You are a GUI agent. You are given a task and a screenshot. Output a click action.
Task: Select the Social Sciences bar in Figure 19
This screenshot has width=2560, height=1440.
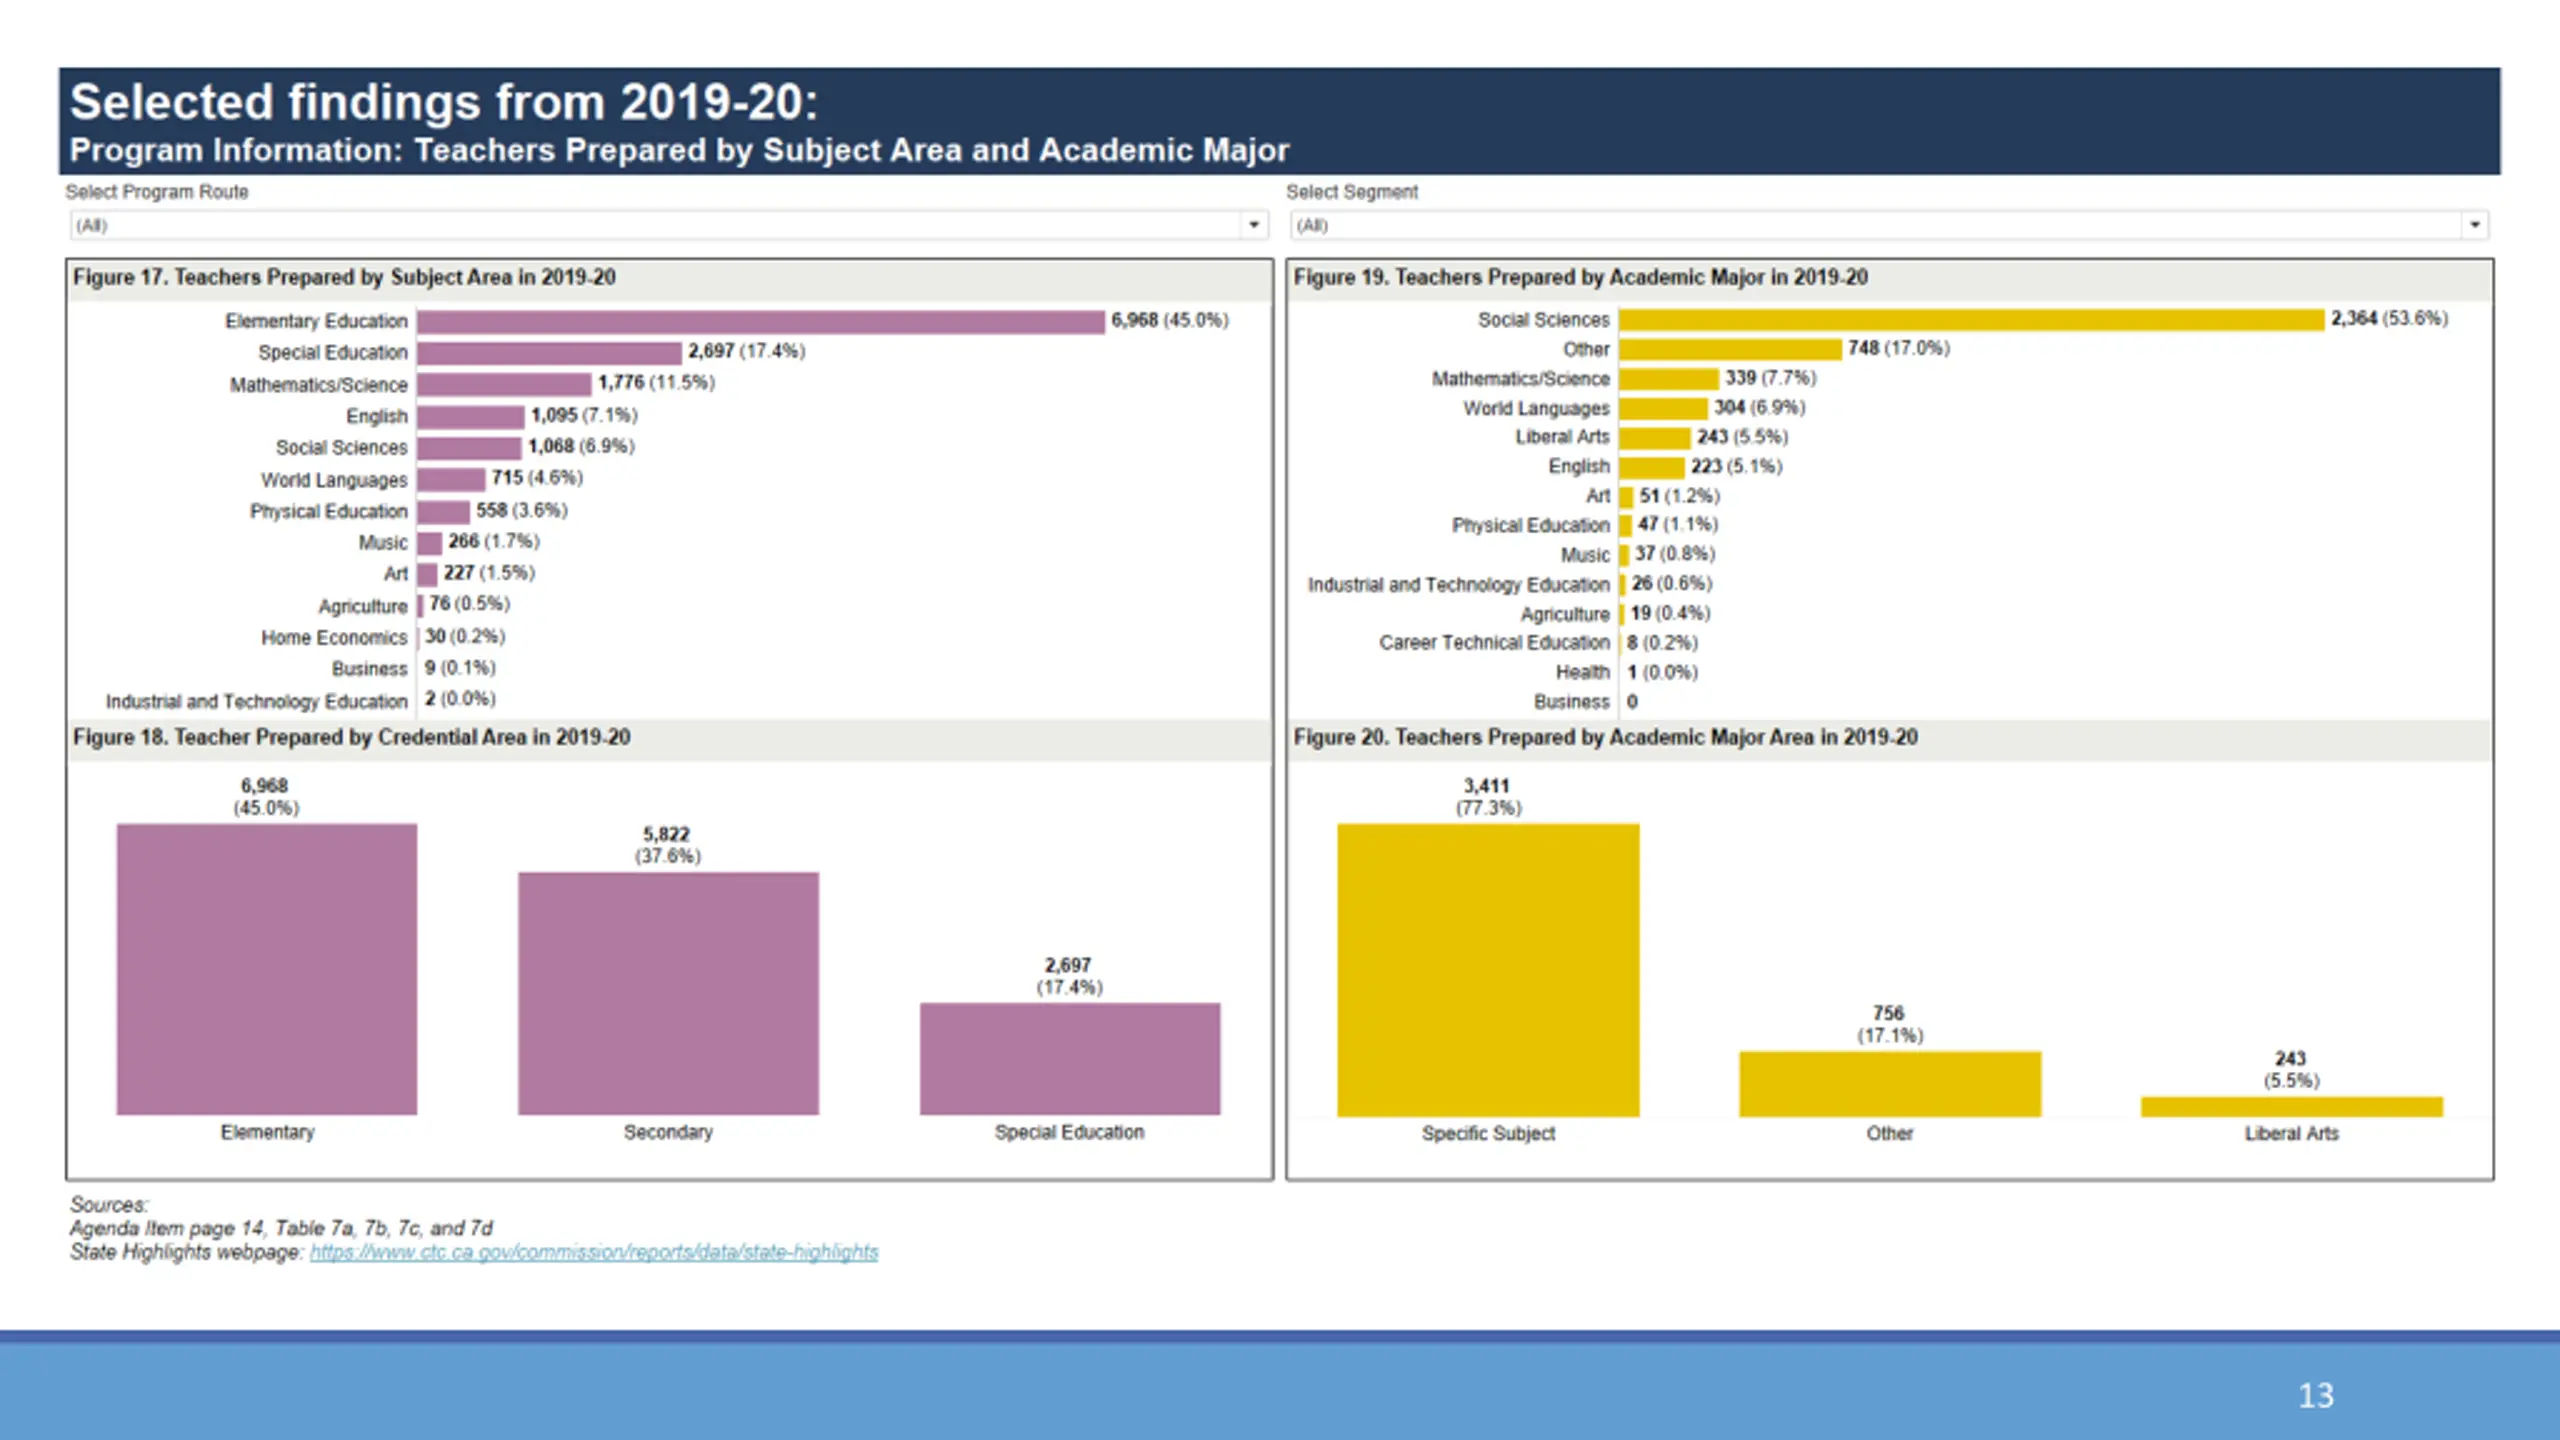click(1971, 319)
